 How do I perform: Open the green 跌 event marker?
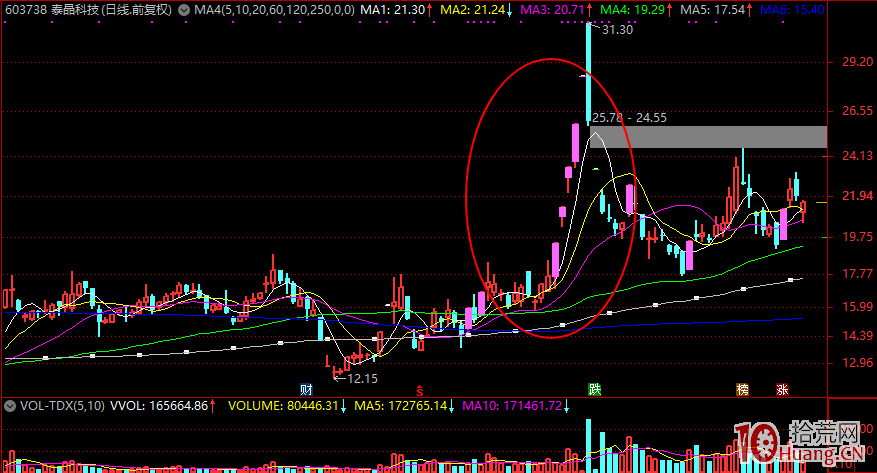click(x=595, y=389)
